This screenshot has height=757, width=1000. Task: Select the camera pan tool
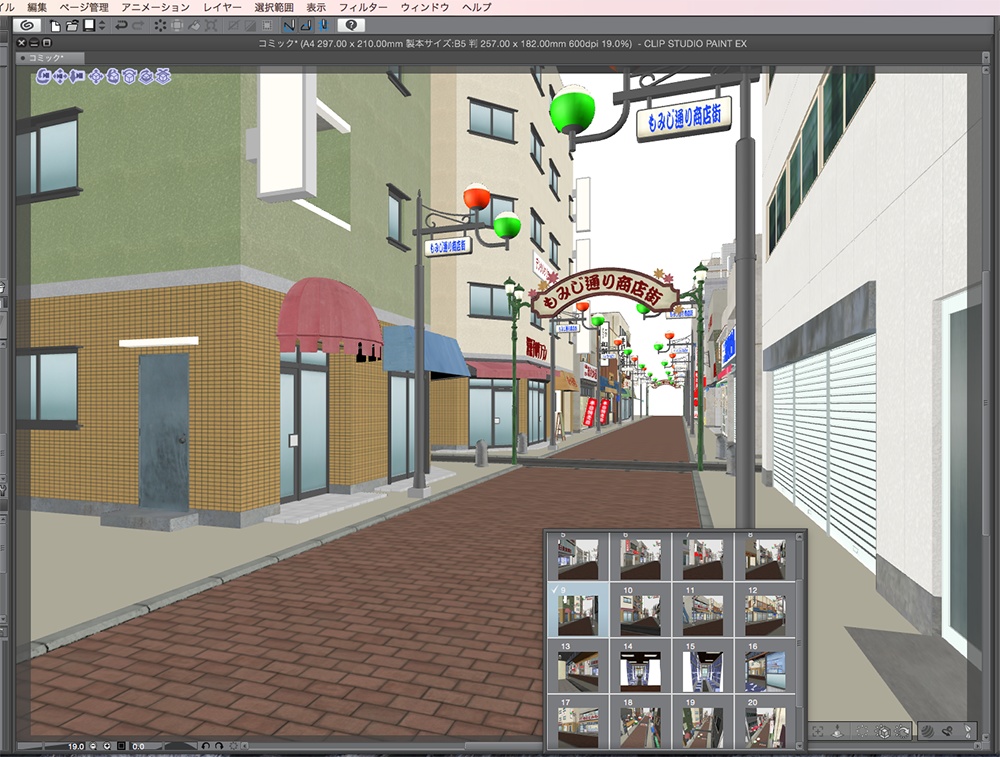(x=59, y=76)
